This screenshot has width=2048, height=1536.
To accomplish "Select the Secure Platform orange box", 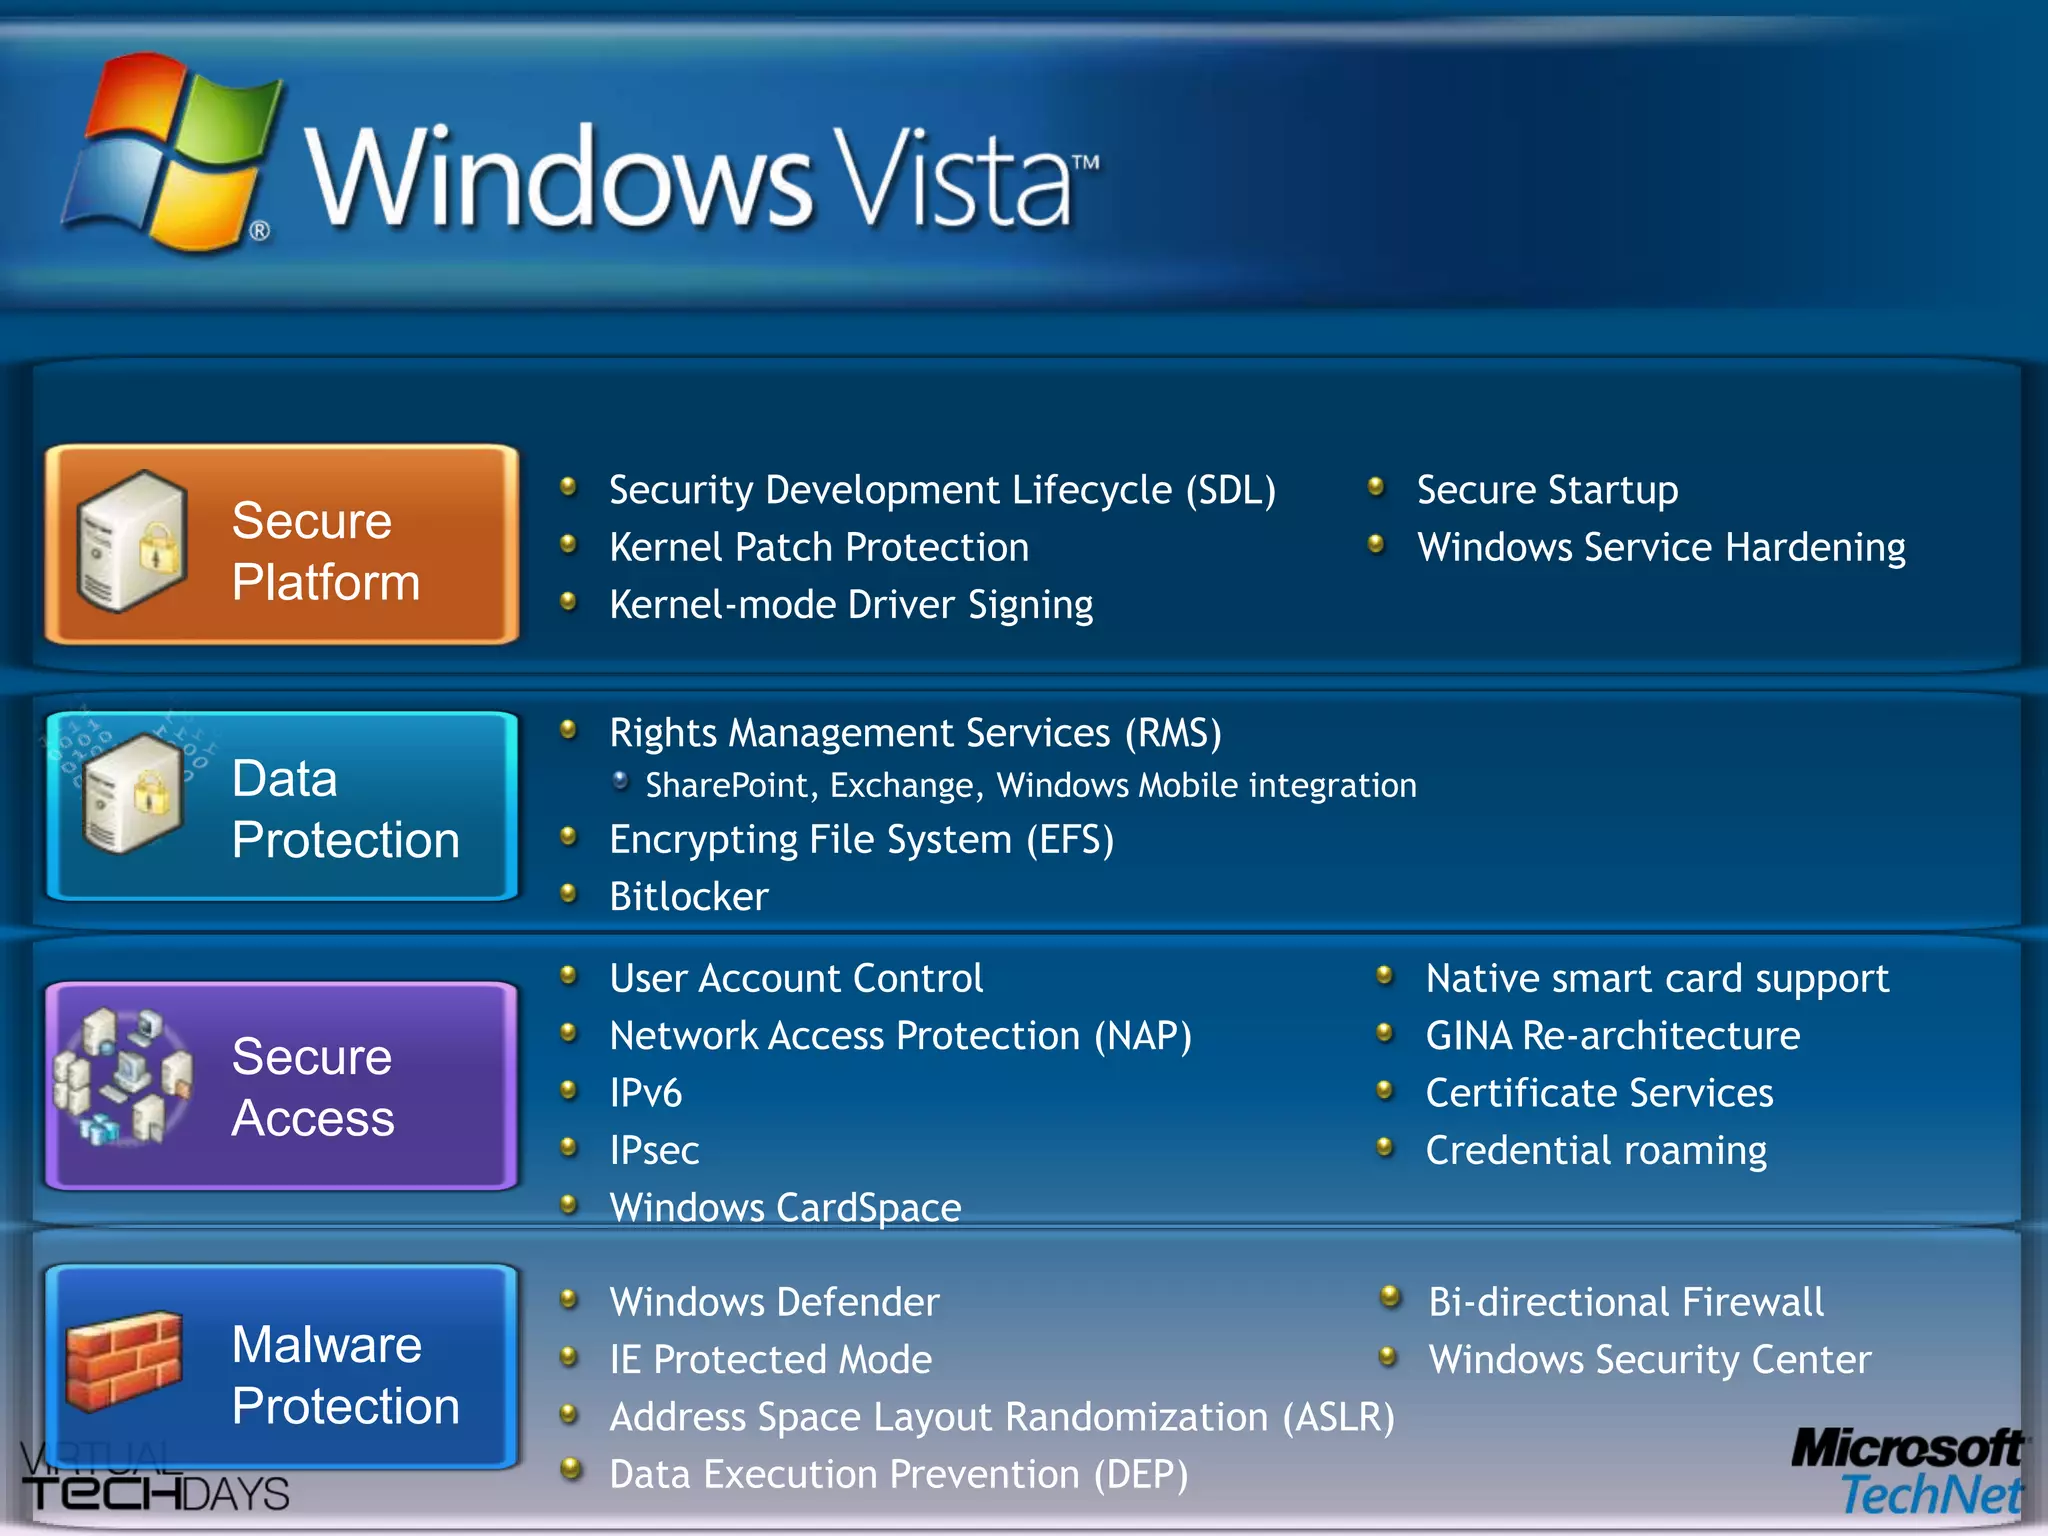I will (x=282, y=545).
